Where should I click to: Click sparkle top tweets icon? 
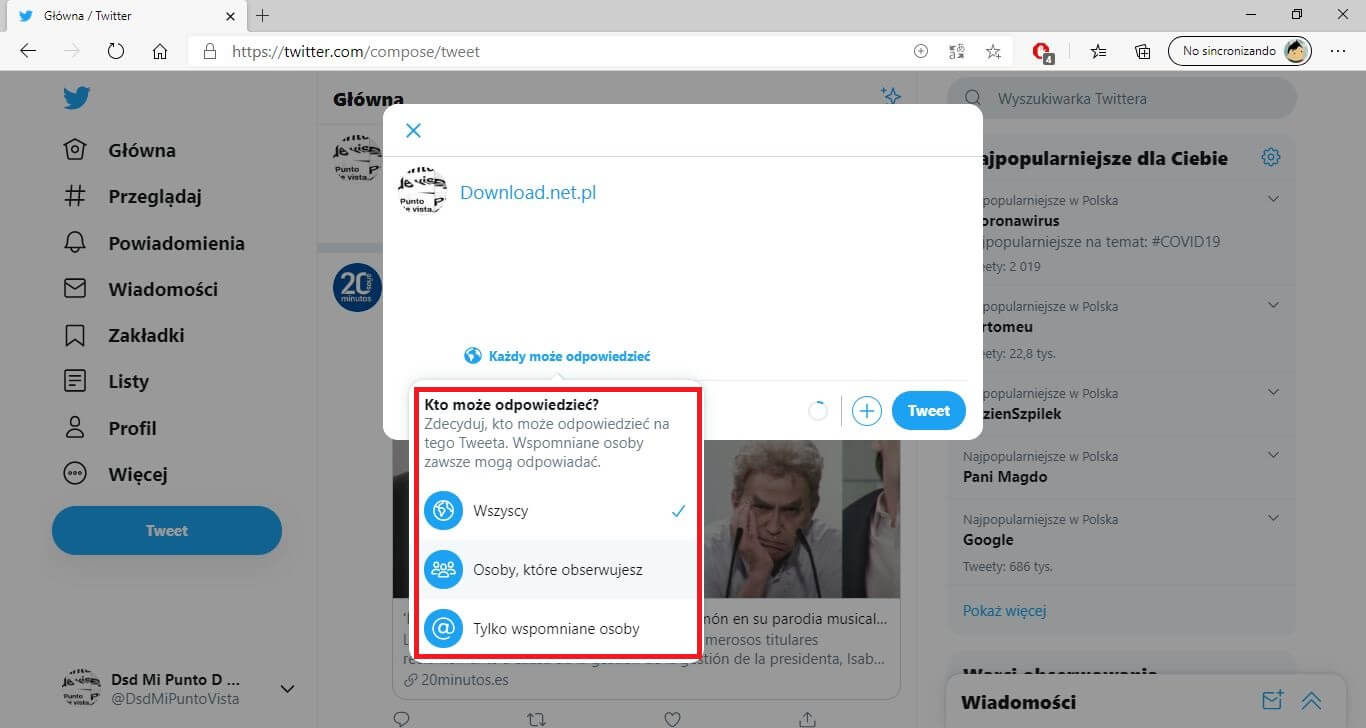tap(890, 96)
